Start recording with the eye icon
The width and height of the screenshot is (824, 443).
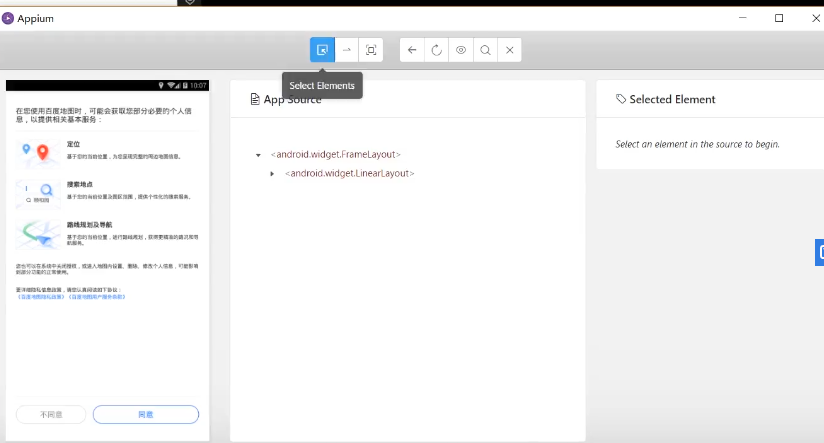pyautogui.click(x=461, y=50)
